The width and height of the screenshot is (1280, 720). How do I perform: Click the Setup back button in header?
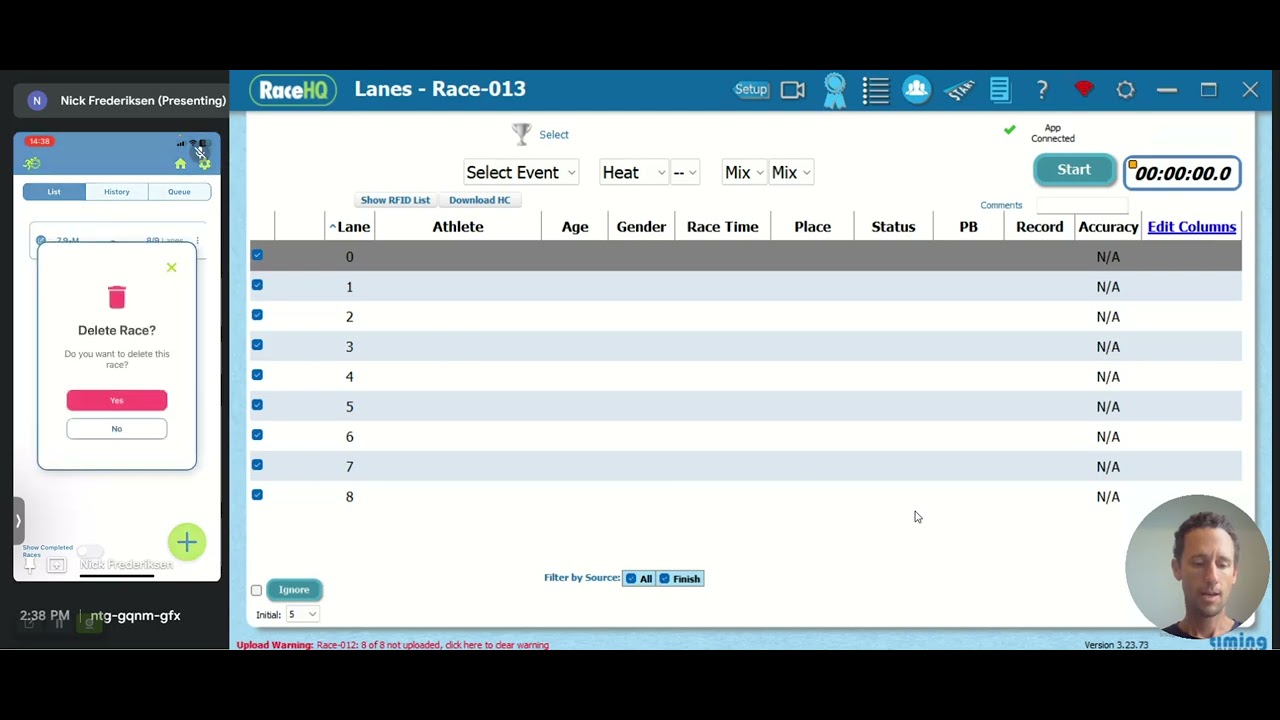[x=751, y=89]
